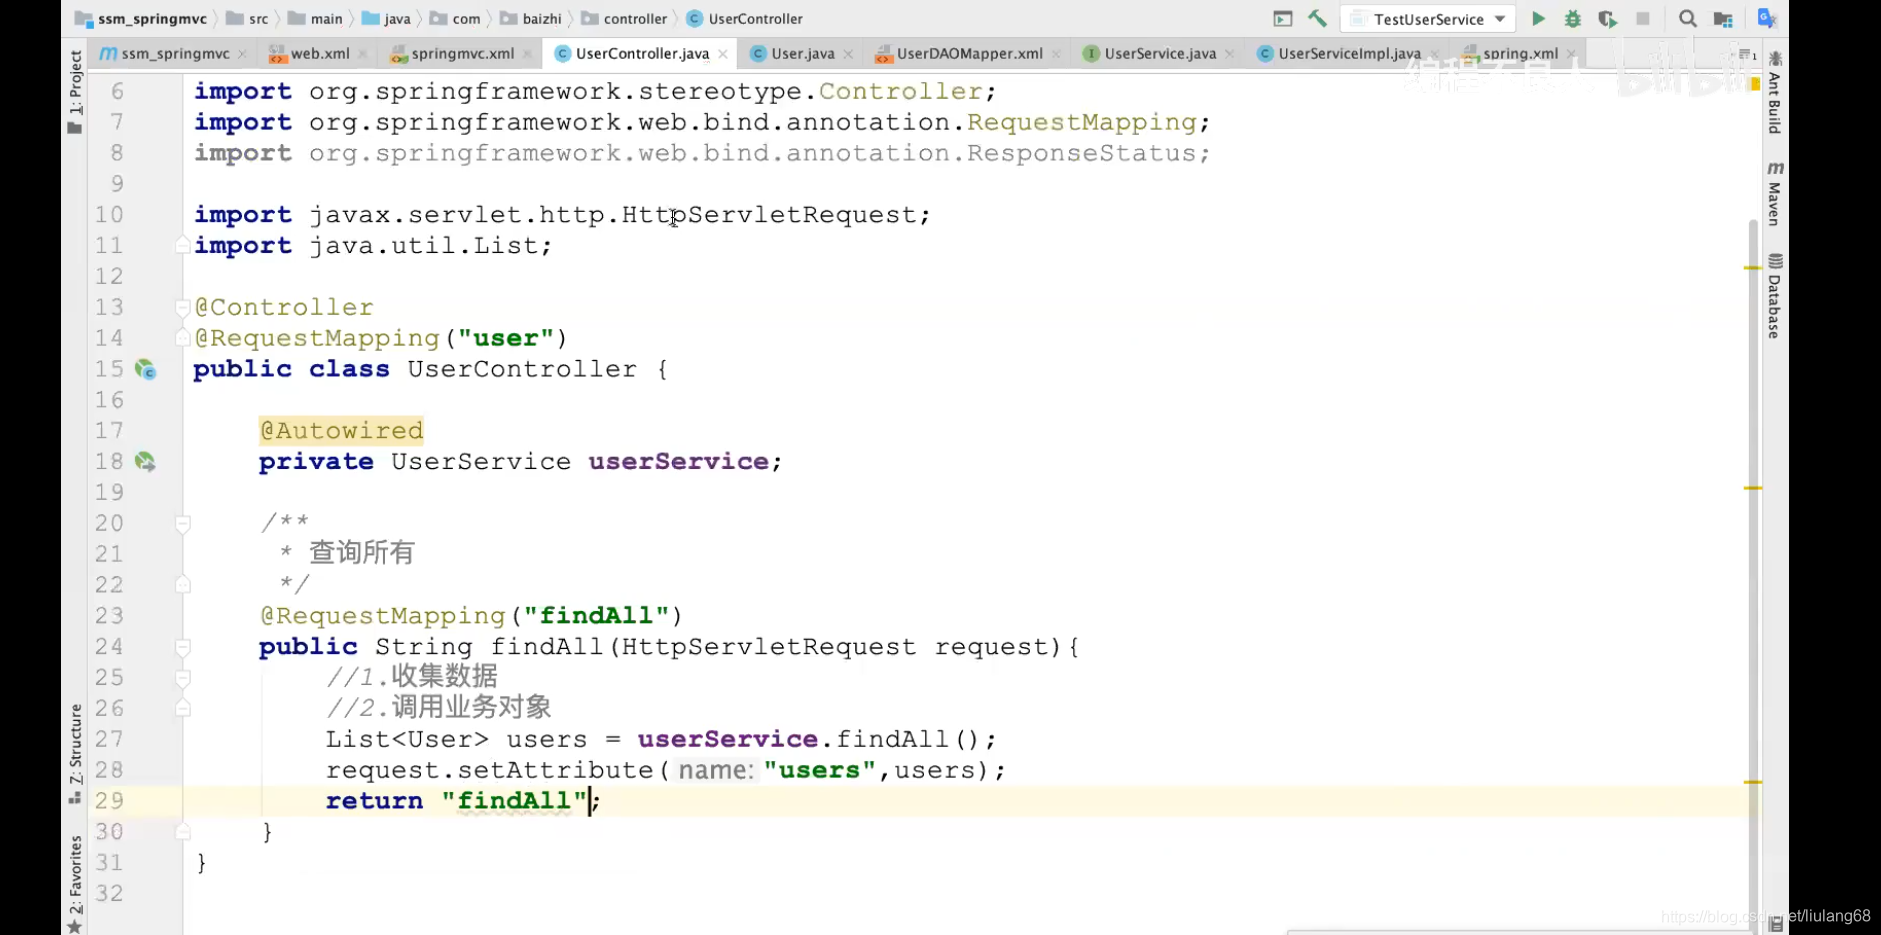This screenshot has height=935, width=1881.
Task: Open the Favorites tool window
Action: 75,884
